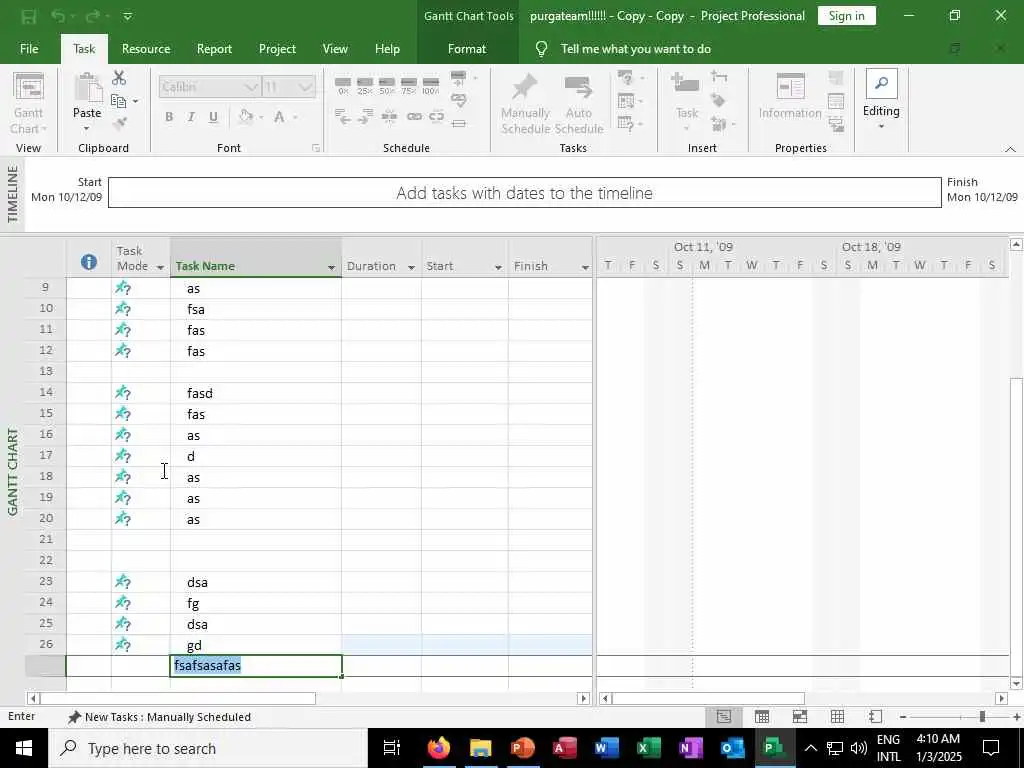Mark task as 25% complete
This screenshot has width=1024, height=768.
tap(364, 86)
